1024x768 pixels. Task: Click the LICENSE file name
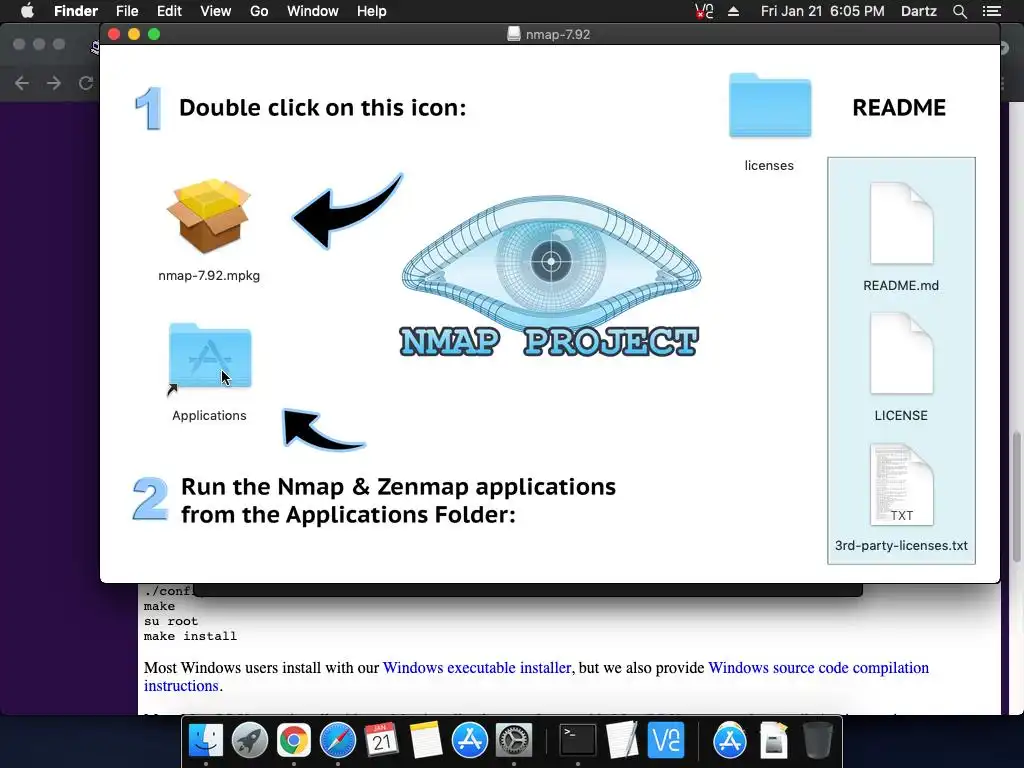coord(901,415)
